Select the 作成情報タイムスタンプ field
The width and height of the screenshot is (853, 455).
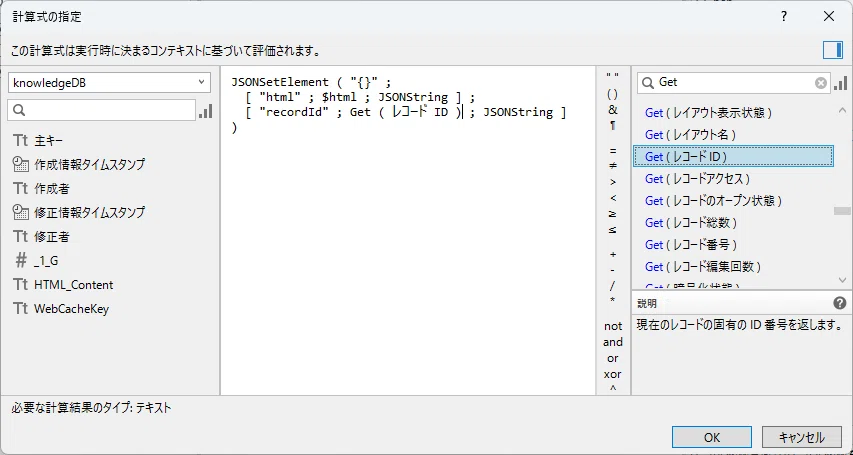(x=89, y=164)
